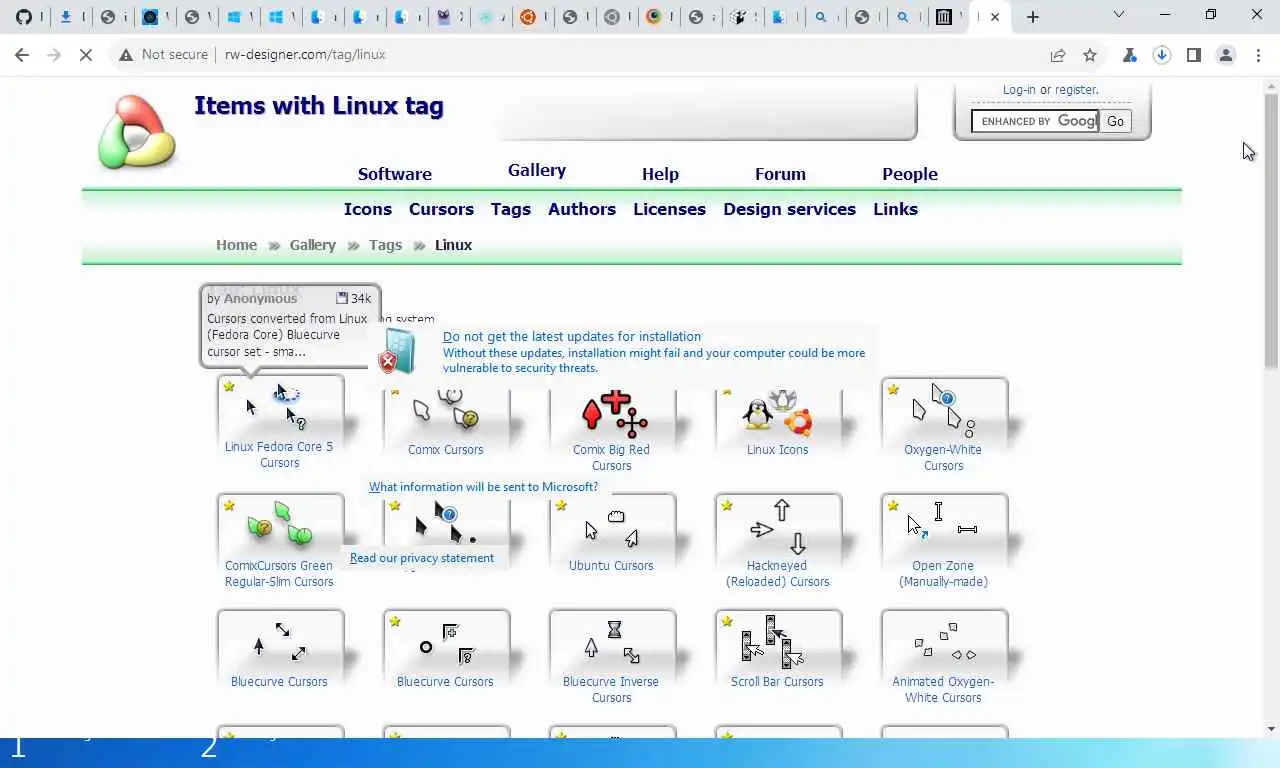This screenshot has width=1280, height=768.
Task: Click 'Read our privacy statement' link
Action: click(x=422, y=558)
